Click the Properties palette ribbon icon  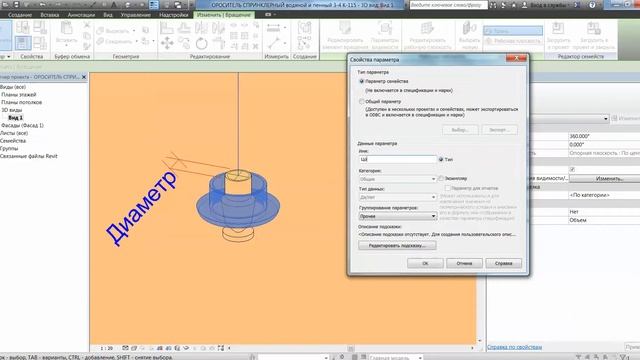(x=23, y=43)
